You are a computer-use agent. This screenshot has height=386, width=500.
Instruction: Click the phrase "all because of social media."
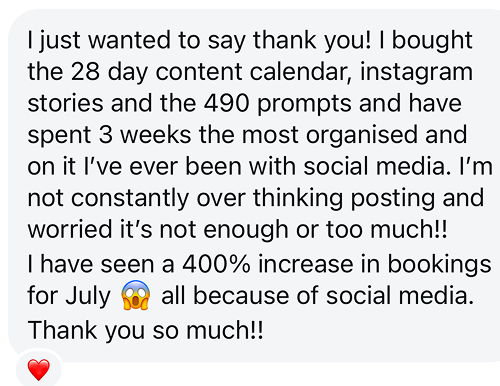tap(317, 296)
